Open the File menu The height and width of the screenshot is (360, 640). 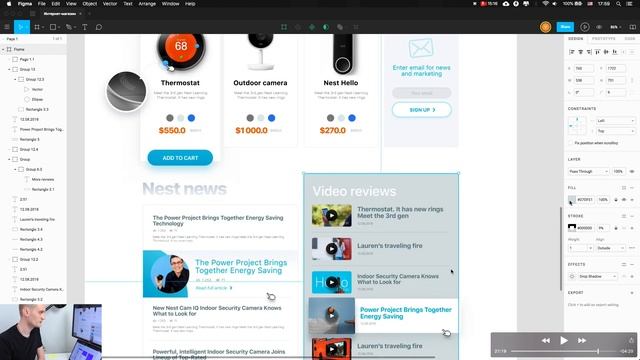42,4
